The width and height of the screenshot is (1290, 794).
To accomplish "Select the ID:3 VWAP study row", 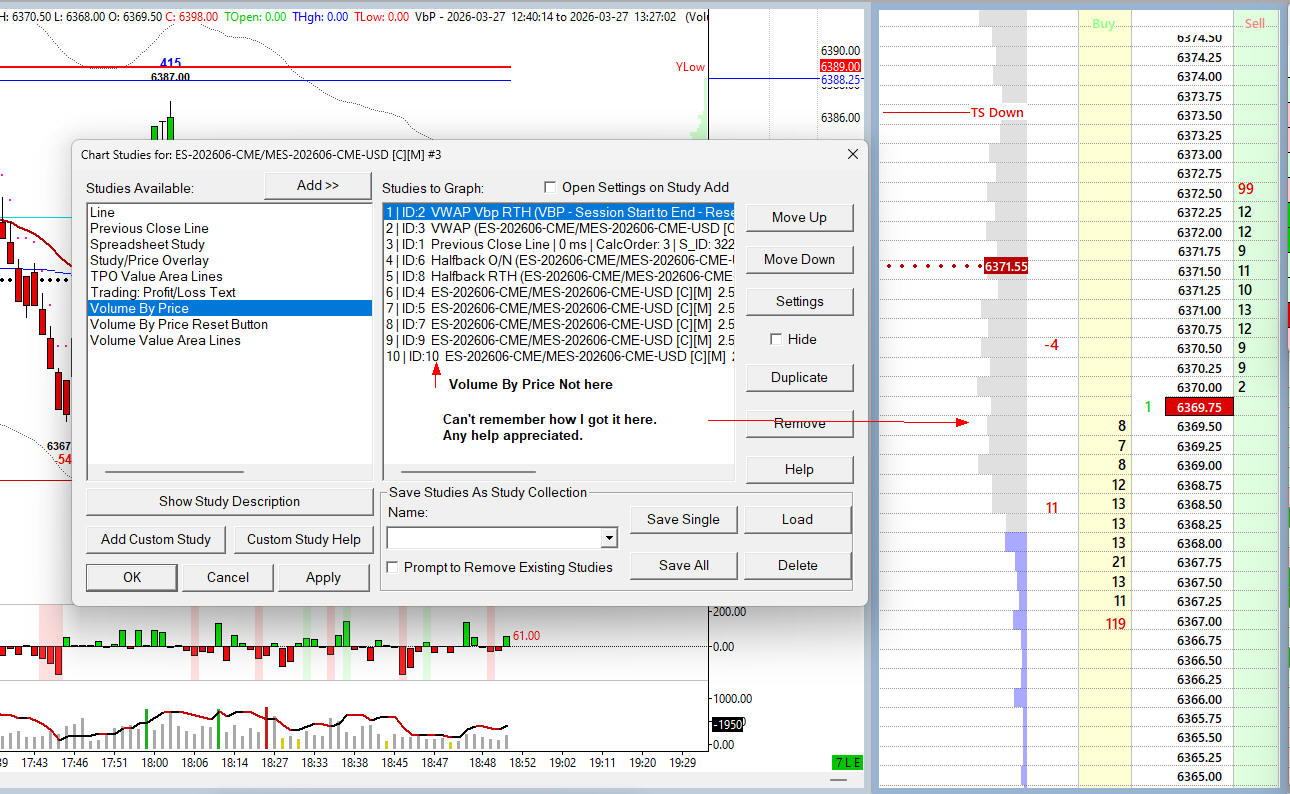I will click(x=559, y=228).
